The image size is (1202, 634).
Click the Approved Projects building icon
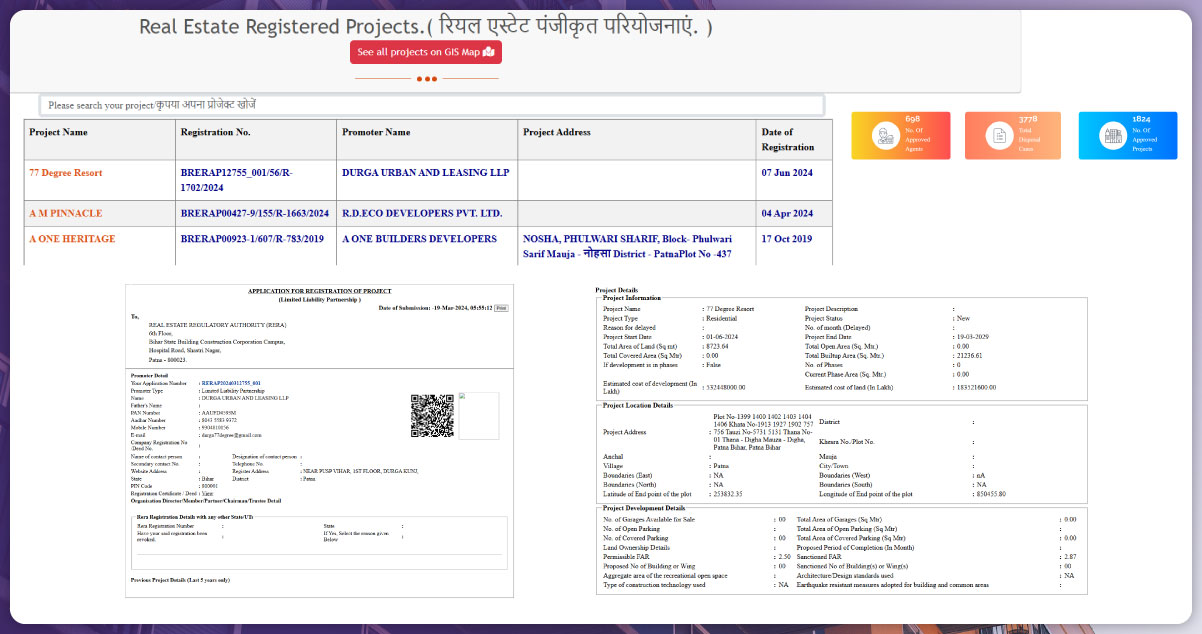point(1112,137)
